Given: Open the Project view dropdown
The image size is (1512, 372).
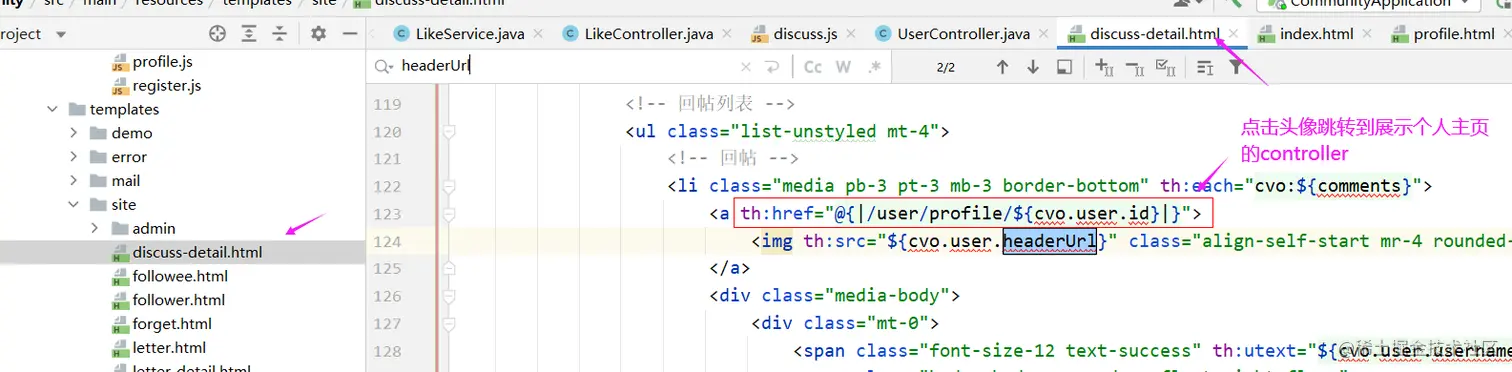Looking at the screenshot, I should (x=61, y=34).
